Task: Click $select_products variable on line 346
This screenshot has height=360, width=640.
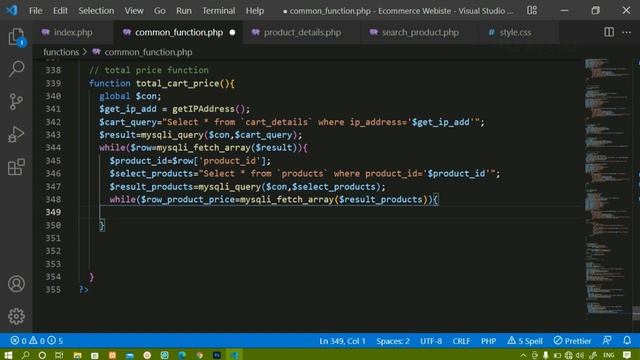Action: [x=151, y=173]
